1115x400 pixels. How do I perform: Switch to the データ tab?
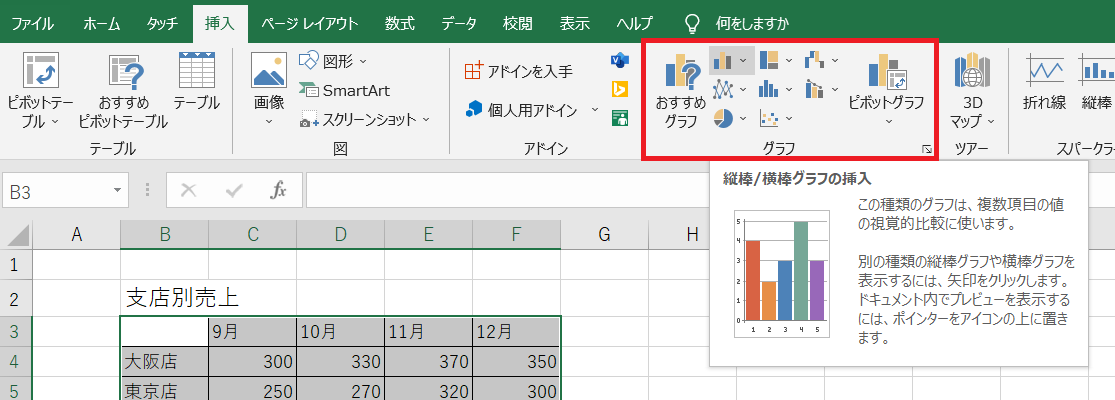click(x=459, y=23)
